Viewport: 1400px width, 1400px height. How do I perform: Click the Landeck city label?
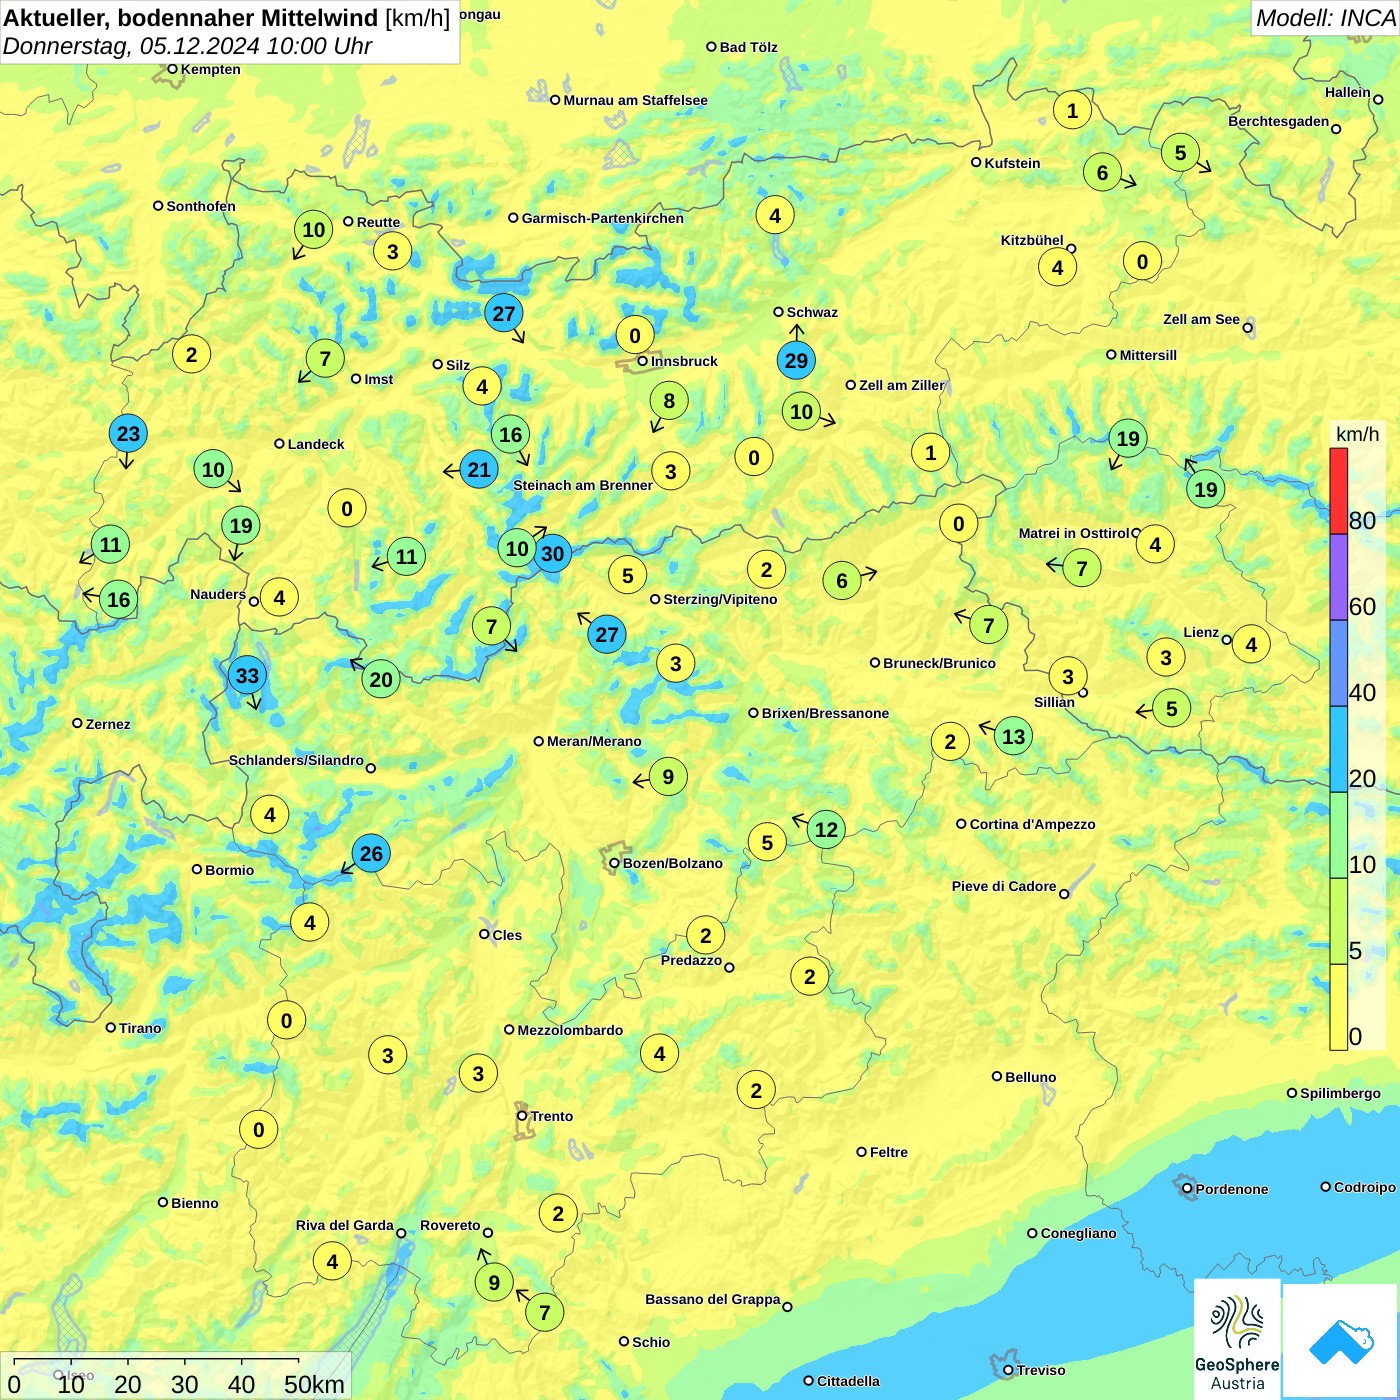click(316, 444)
